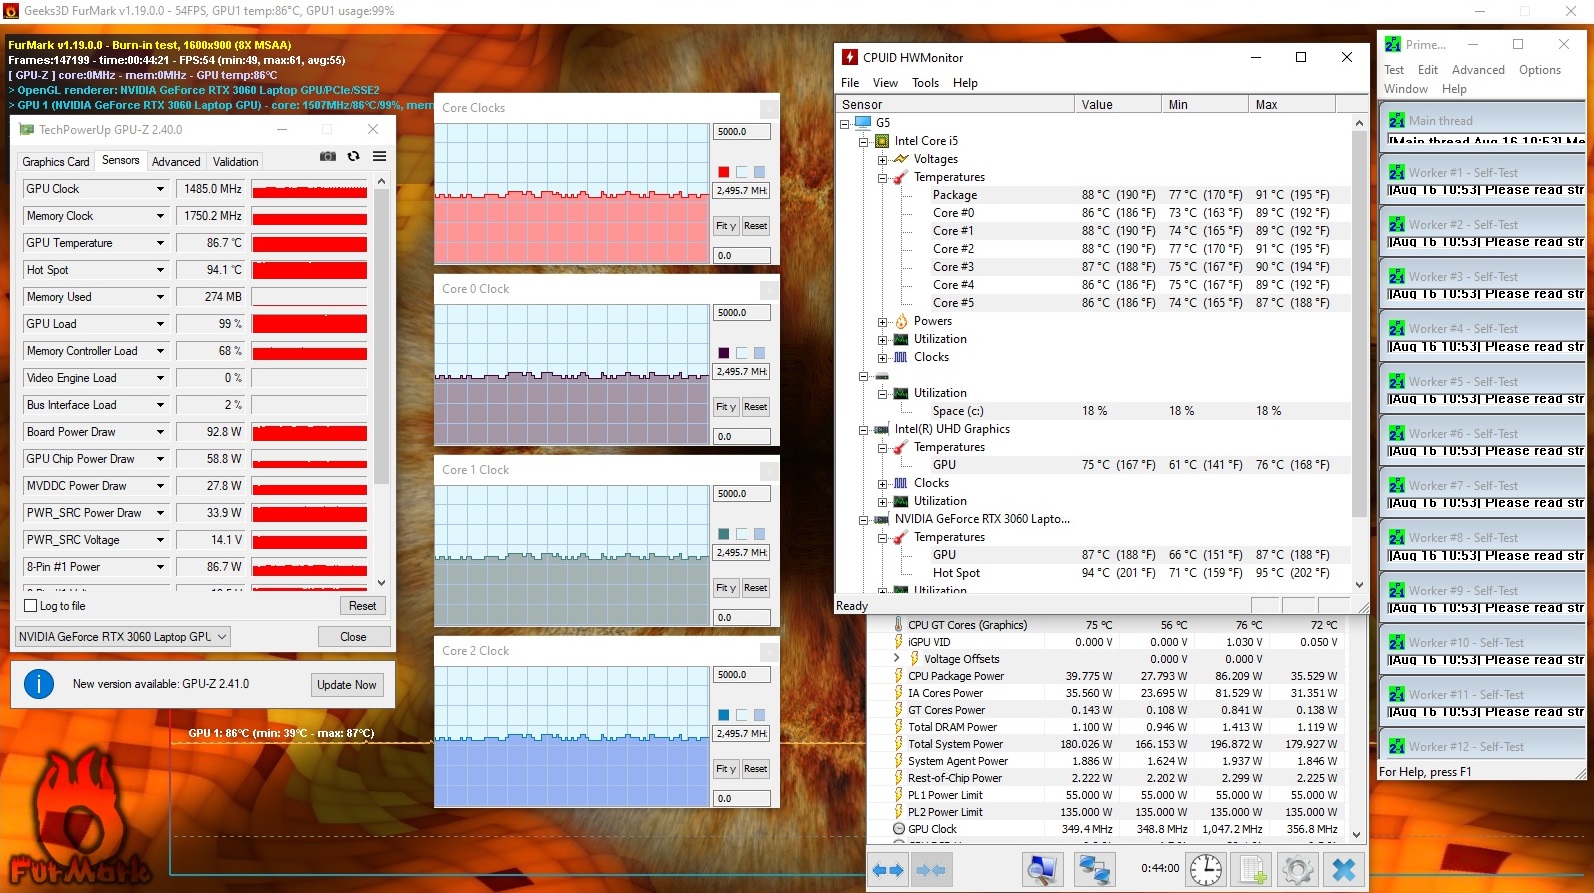The height and width of the screenshot is (893, 1594).
Task: Click the GPU-Z sensors Reset button
Action: click(x=363, y=606)
